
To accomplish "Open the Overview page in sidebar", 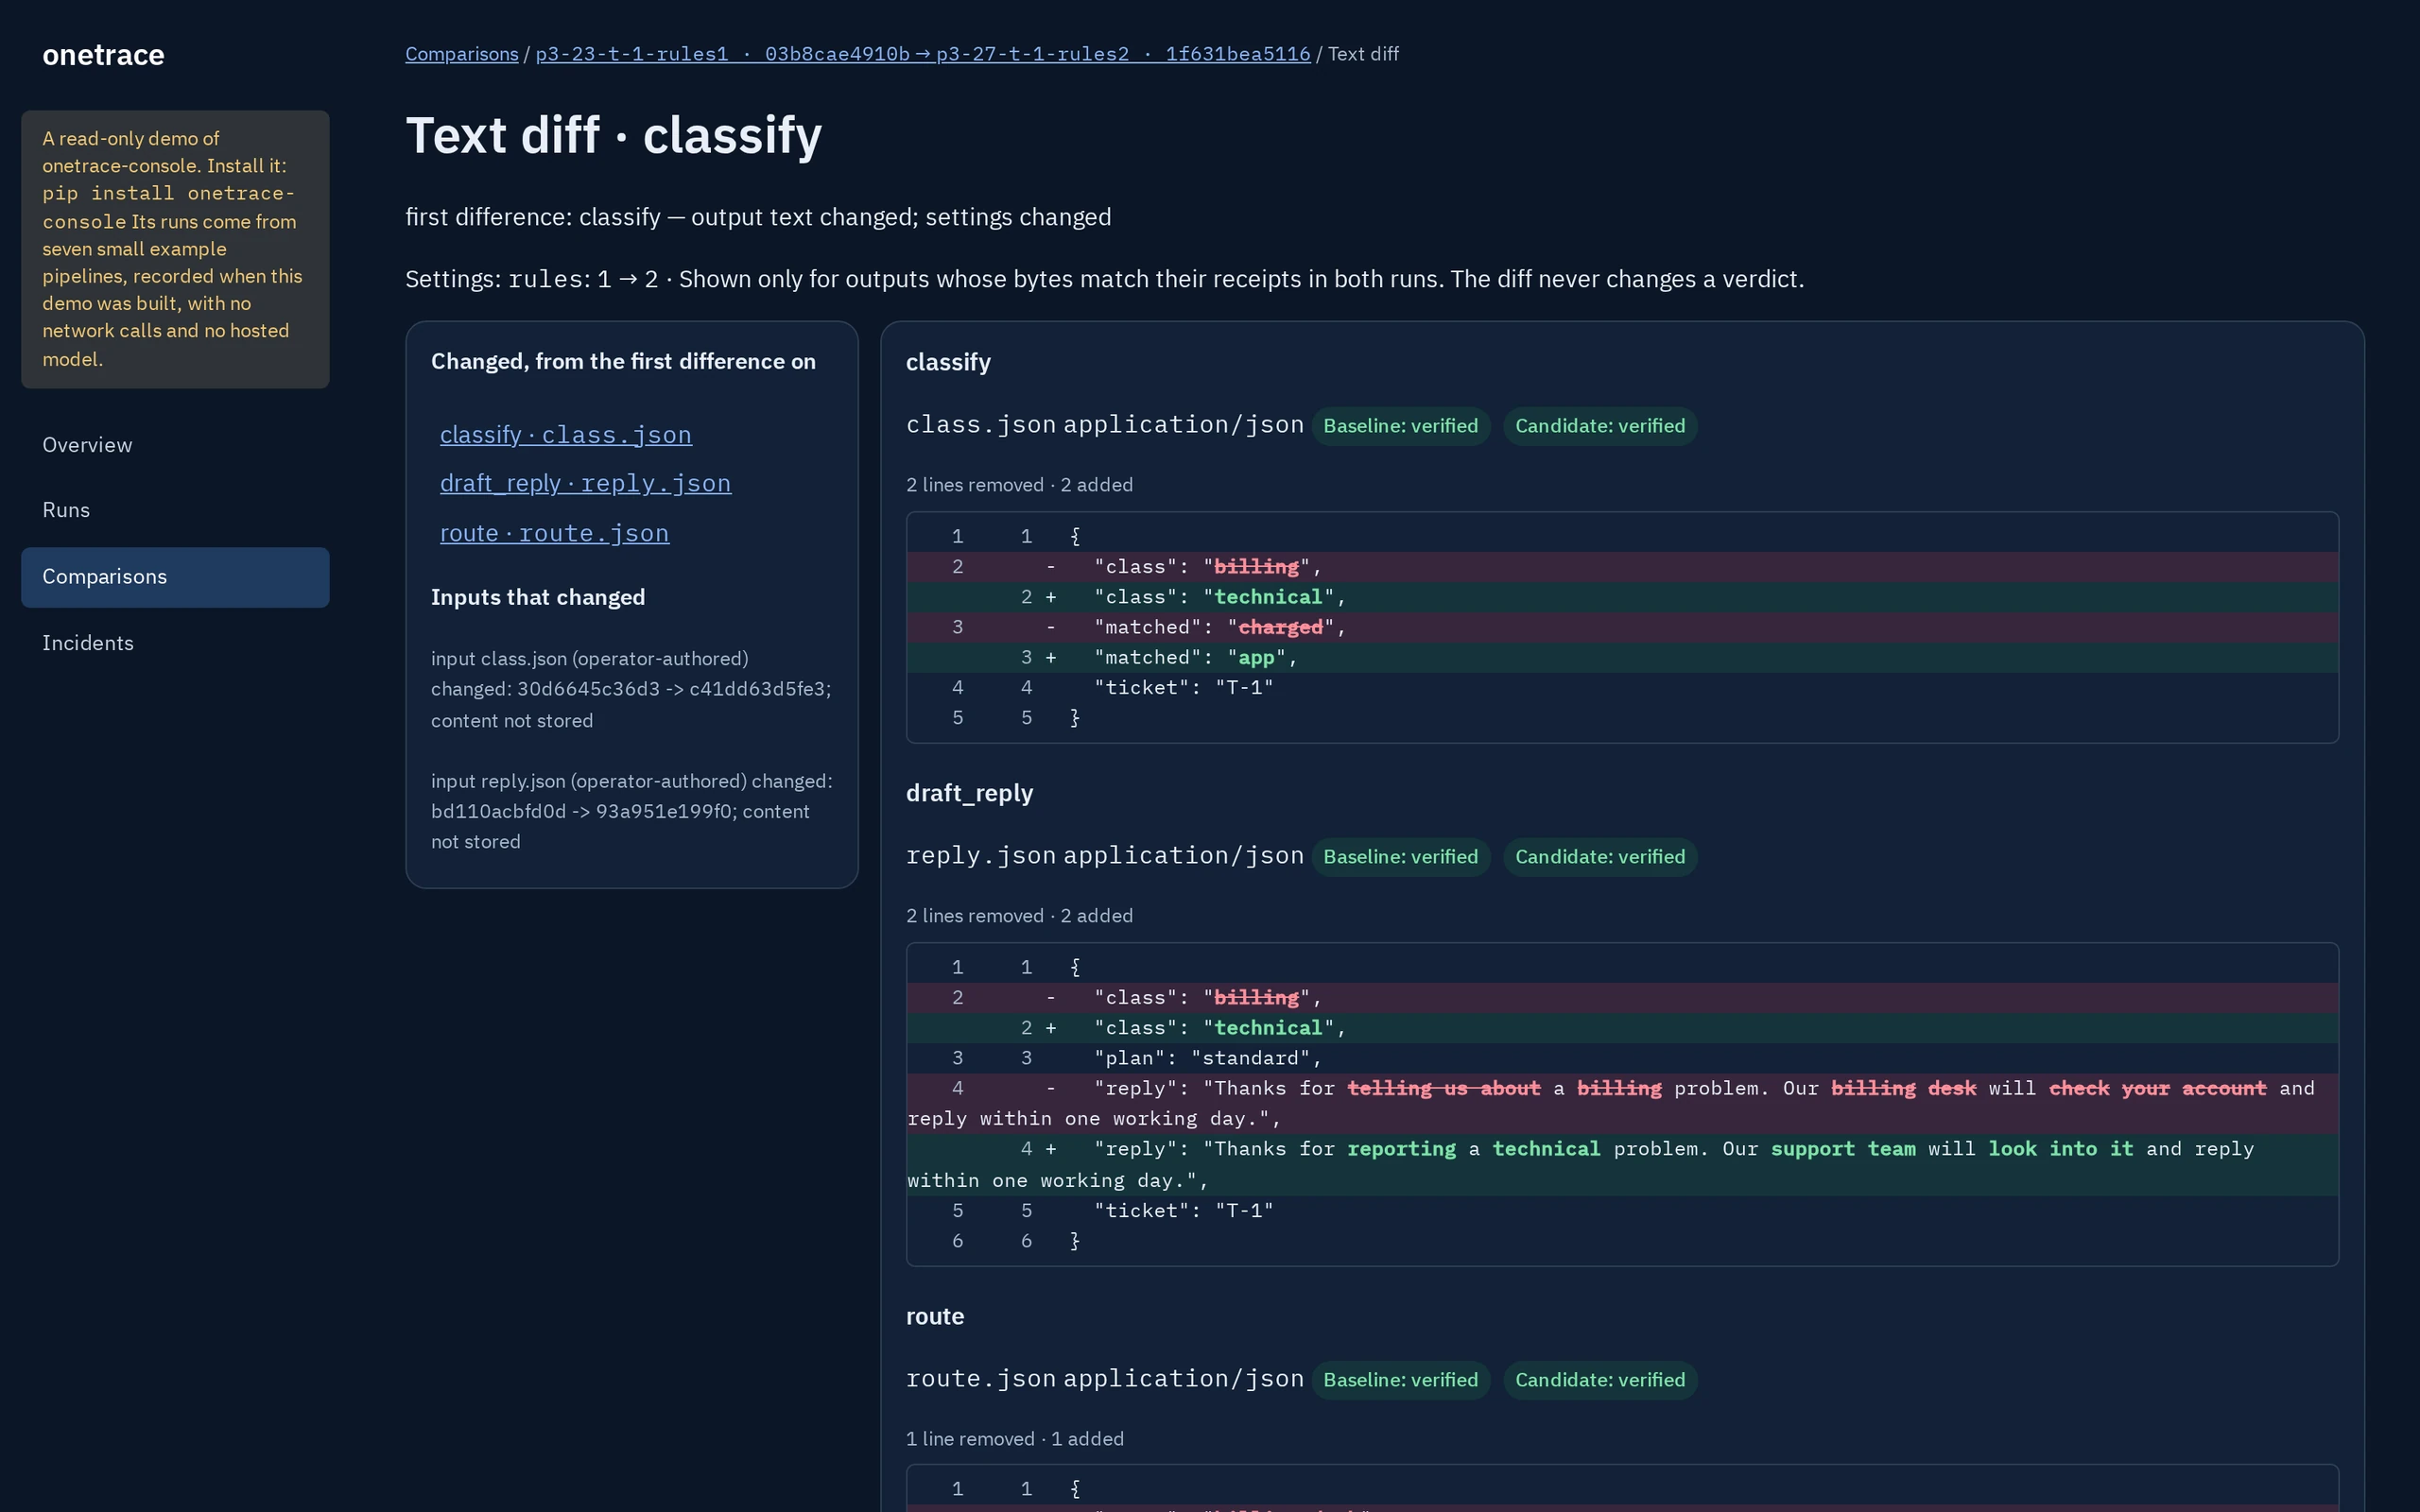I will pos(175,445).
